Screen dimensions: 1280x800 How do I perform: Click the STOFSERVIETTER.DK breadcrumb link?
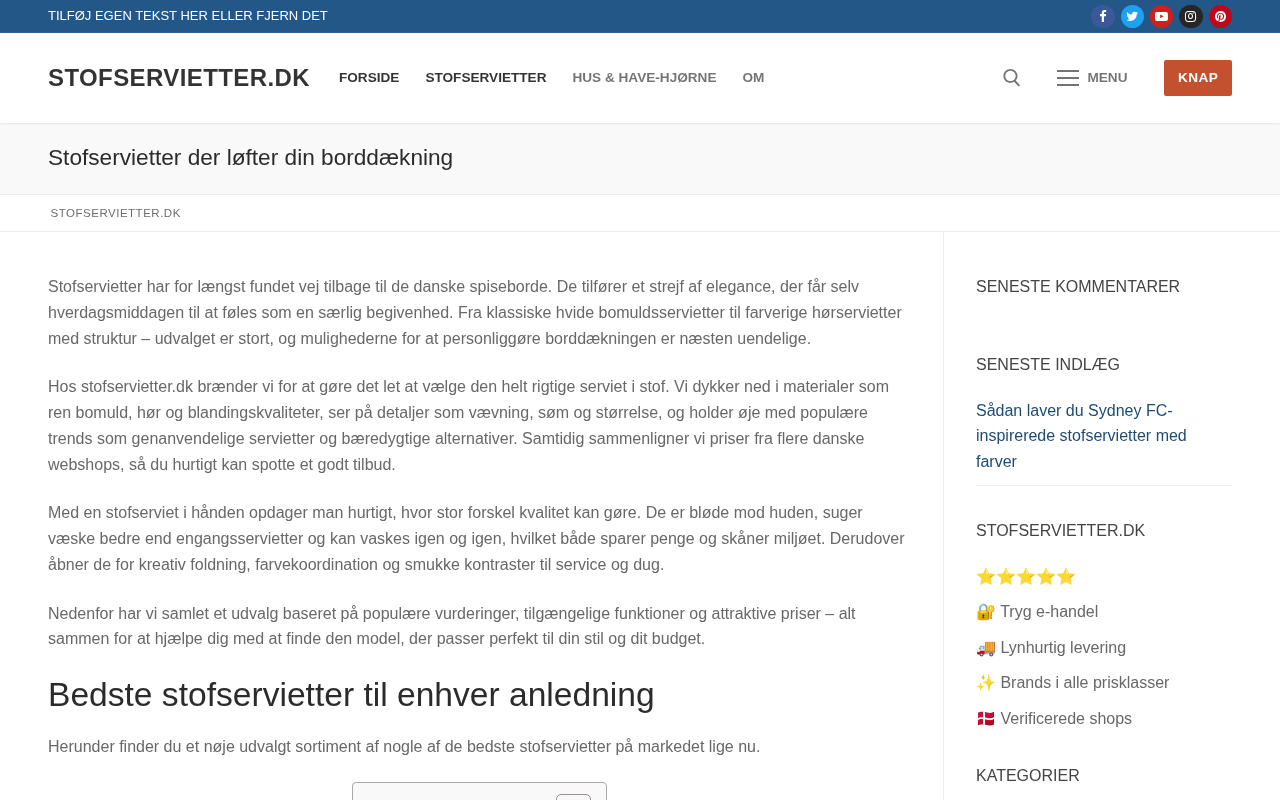pos(116,213)
